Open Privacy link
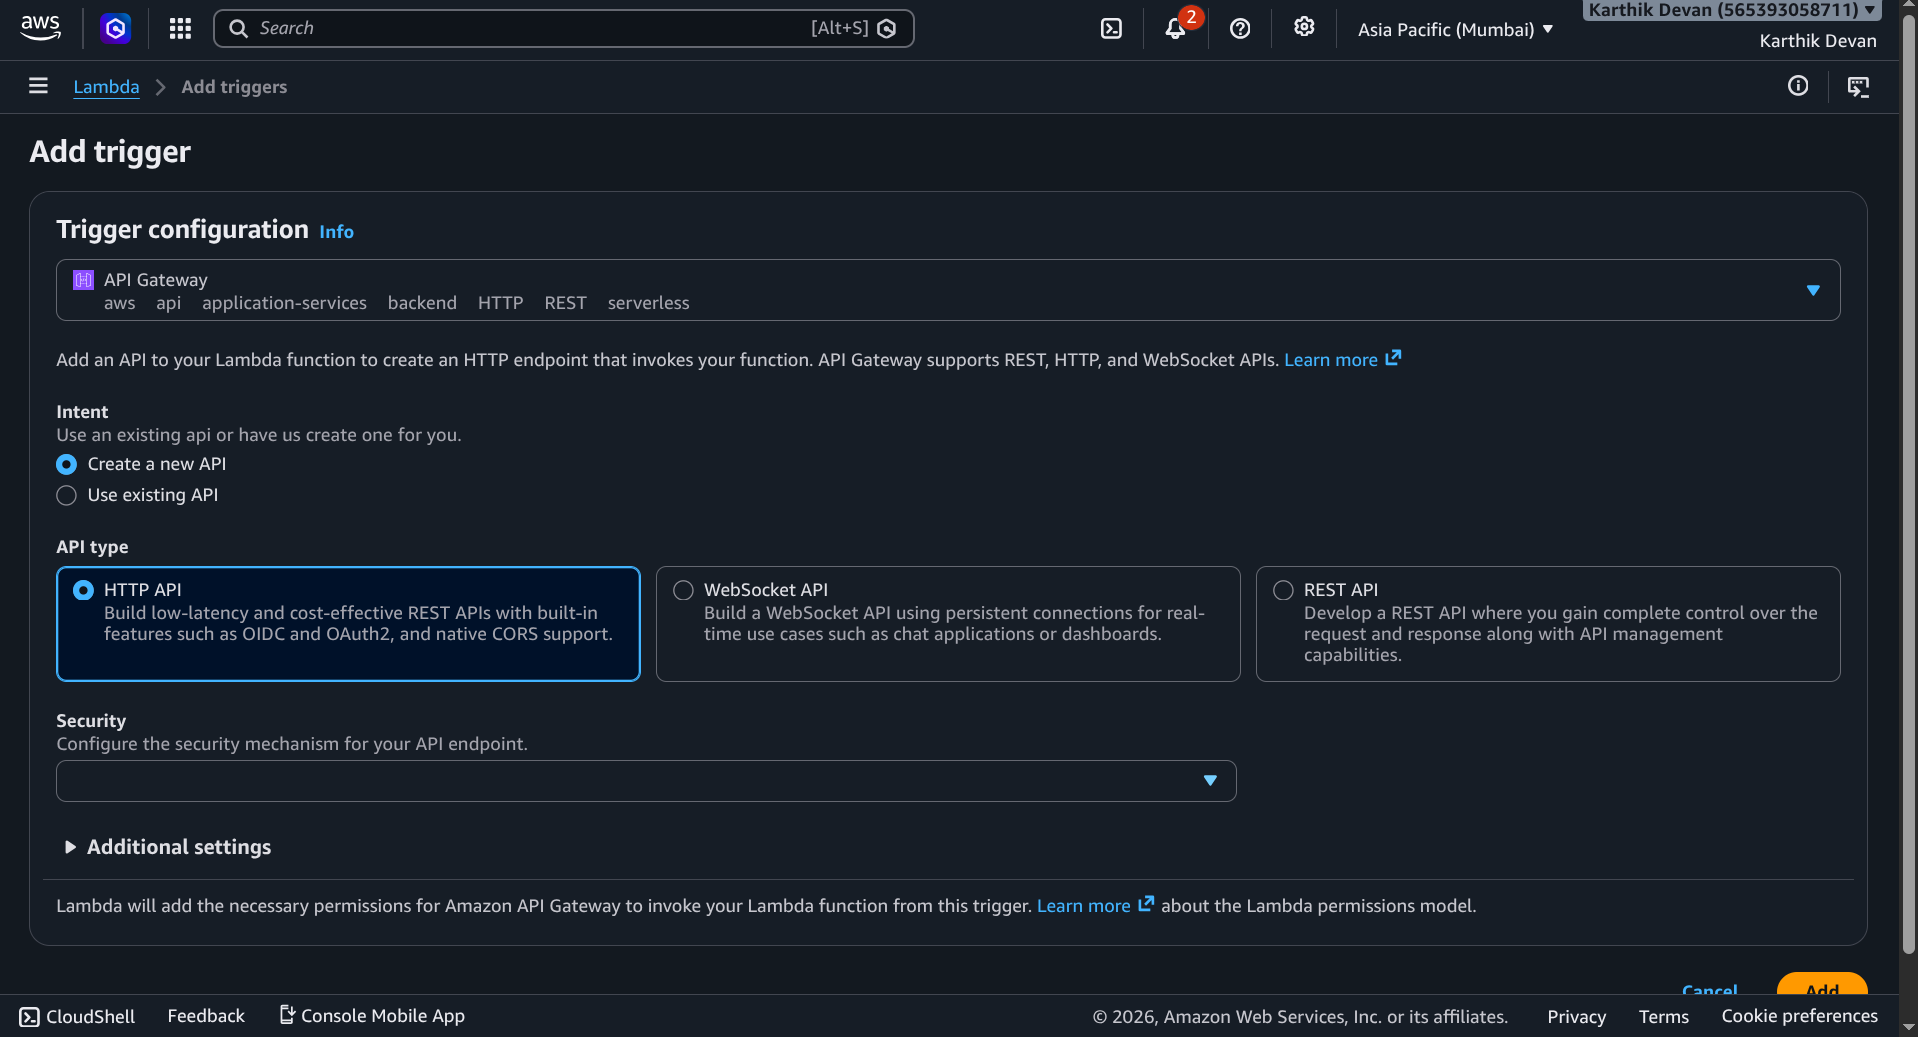 (1576, 1016)
